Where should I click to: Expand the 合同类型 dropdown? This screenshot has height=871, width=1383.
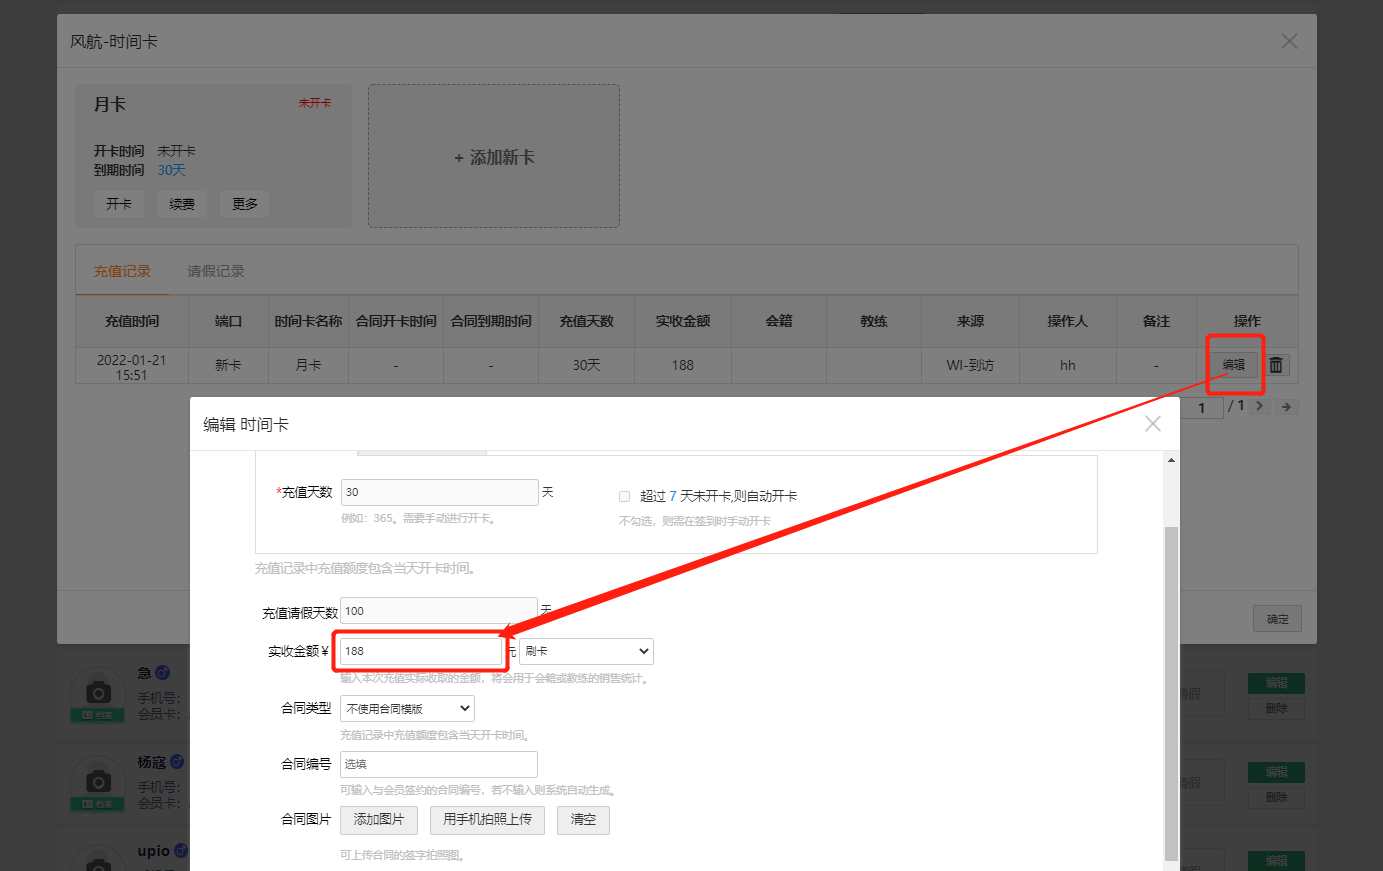[x=407, y=709]
